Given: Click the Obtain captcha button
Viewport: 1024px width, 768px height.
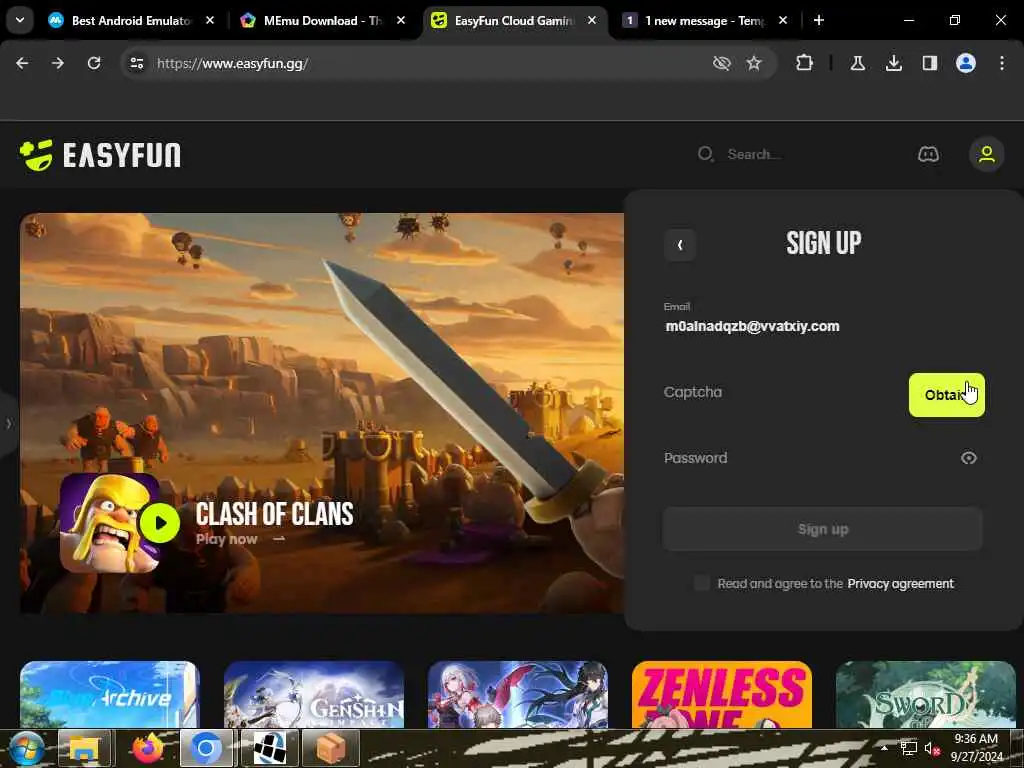Looking at the screenshot, I should (946, 394).
